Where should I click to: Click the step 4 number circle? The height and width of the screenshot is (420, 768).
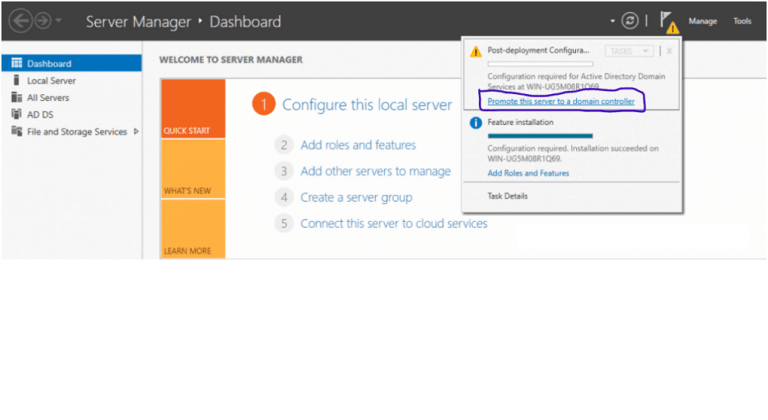(284, 197)
